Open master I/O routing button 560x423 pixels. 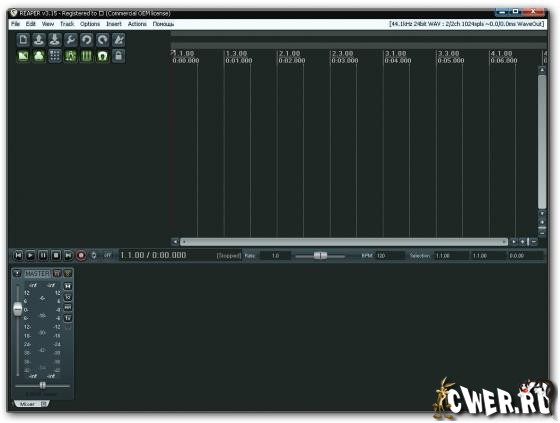pyautogui.click(x=68, y=297)
